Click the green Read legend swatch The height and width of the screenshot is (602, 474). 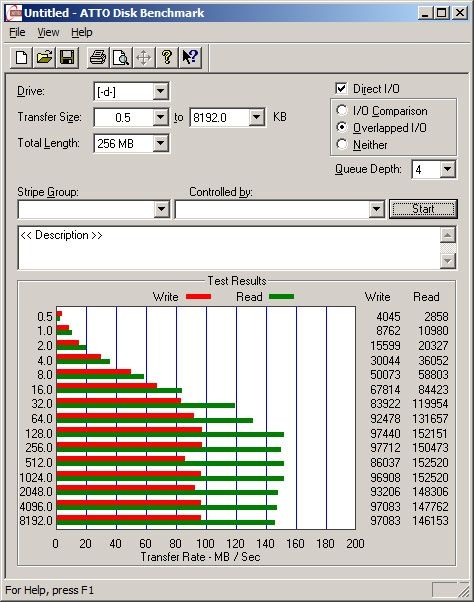281,296
